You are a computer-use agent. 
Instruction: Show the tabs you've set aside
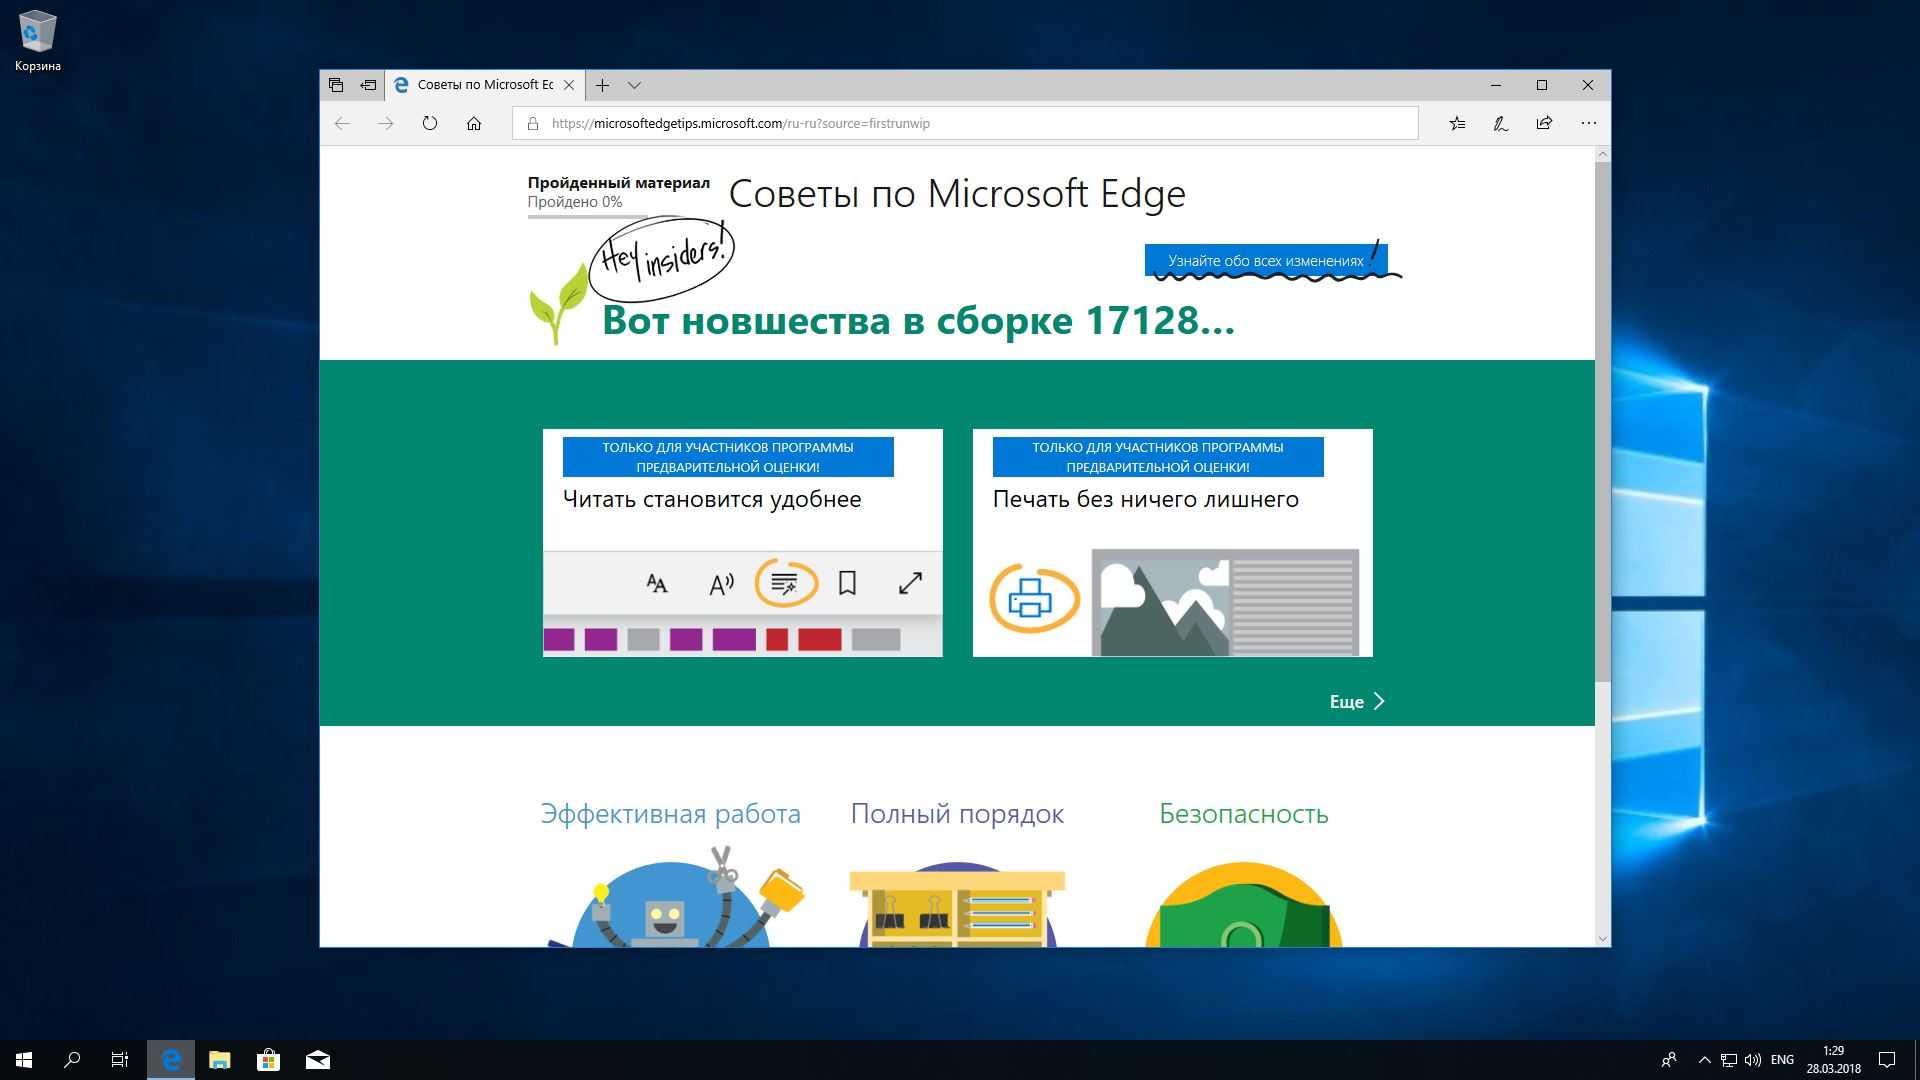[336, 85]
